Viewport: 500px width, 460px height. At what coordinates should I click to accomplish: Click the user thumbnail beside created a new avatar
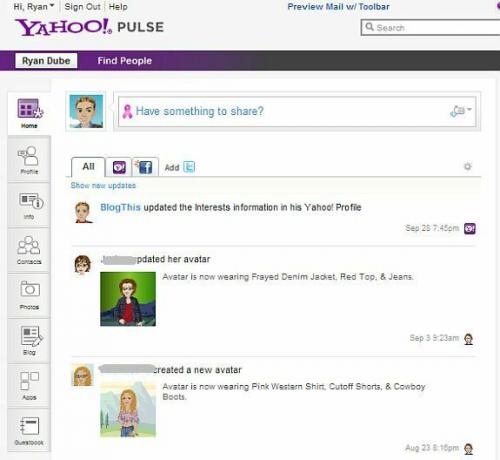83,375
